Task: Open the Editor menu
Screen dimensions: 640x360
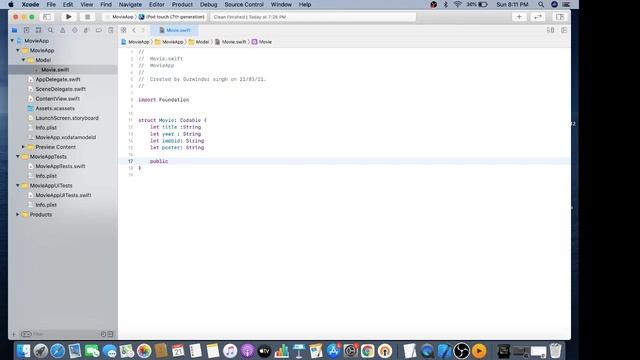Action: 156,4
